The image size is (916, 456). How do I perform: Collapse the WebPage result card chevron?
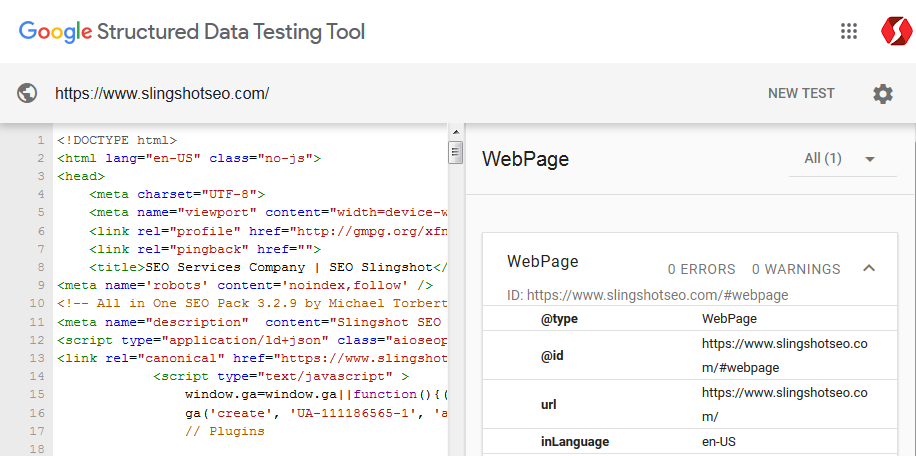[x=869, y=268]
